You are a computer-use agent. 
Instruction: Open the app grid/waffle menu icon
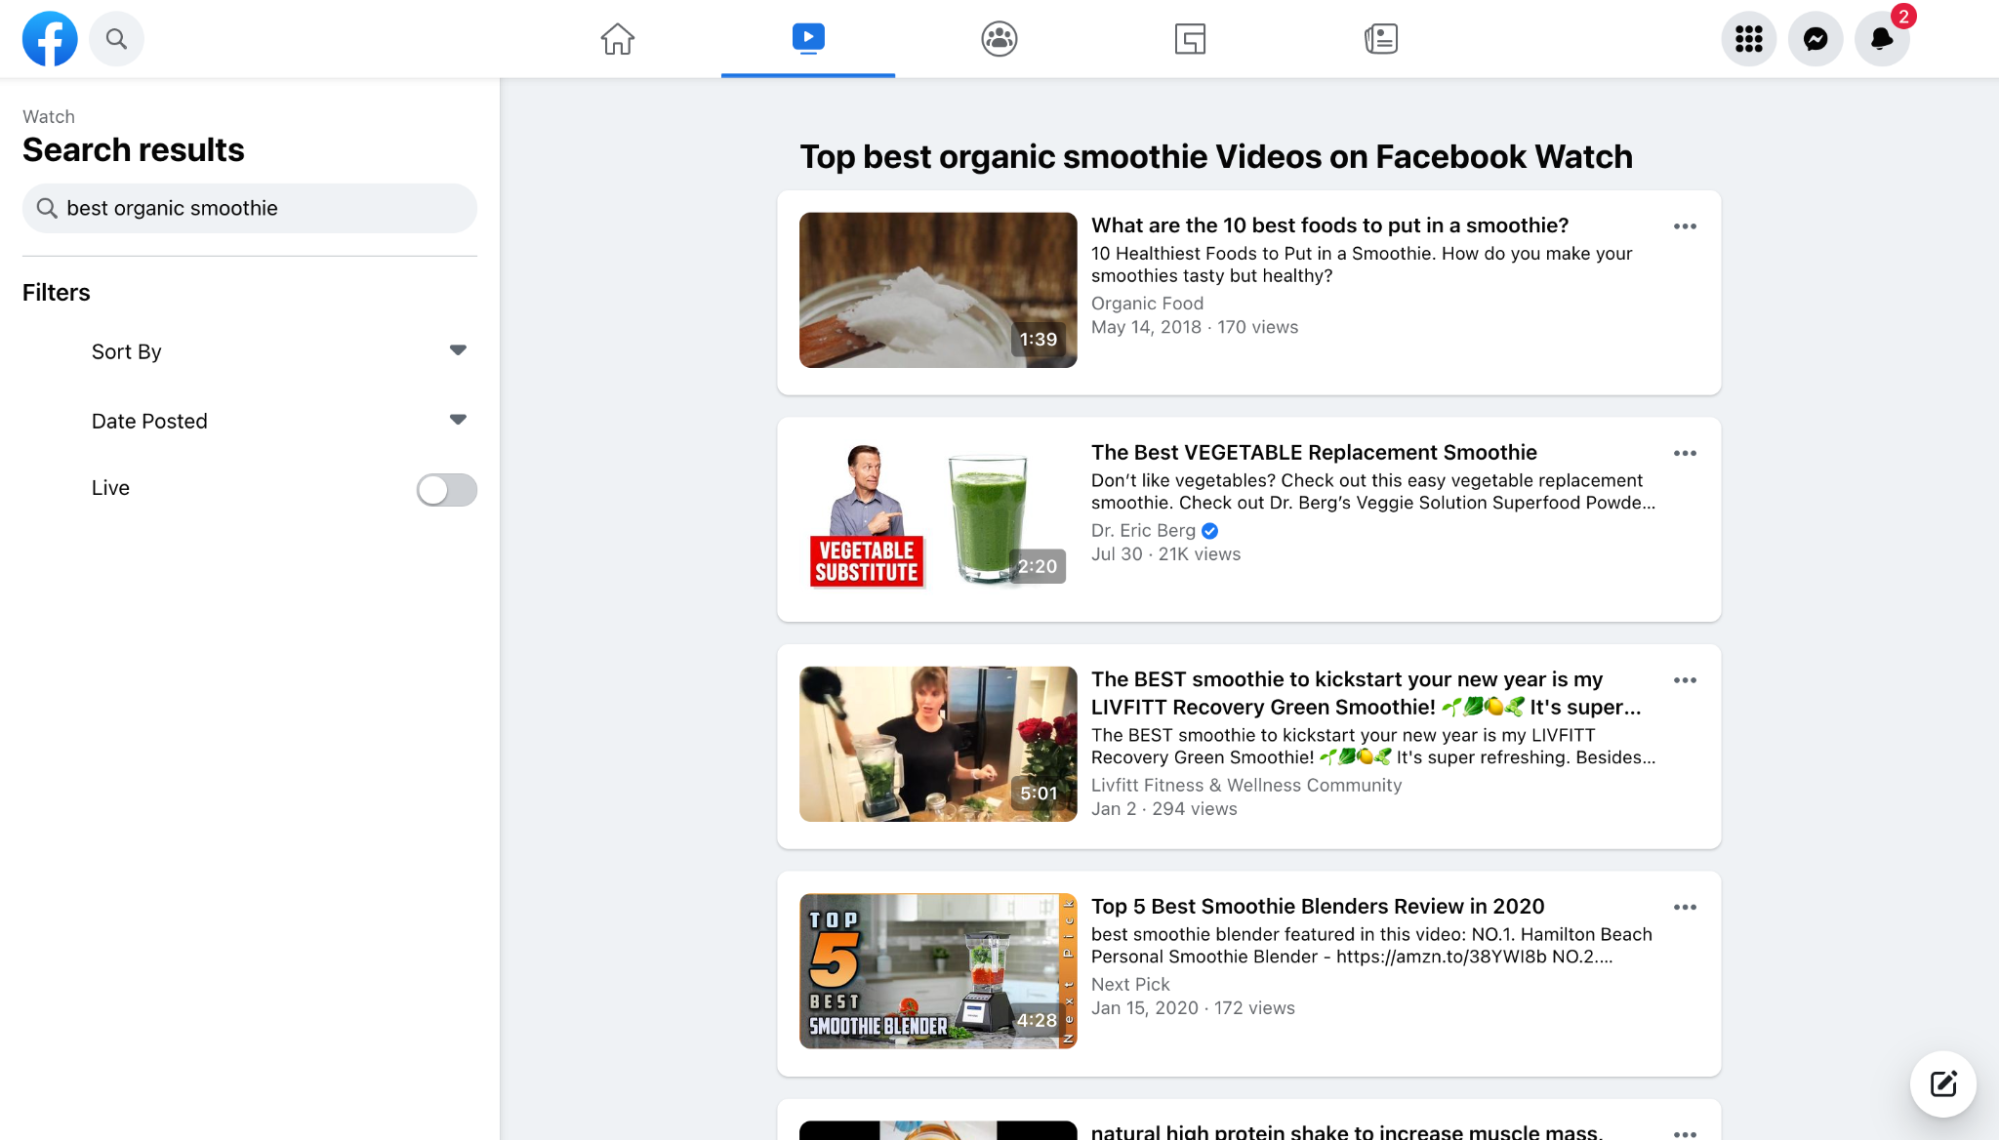(x=1750, y=38)
